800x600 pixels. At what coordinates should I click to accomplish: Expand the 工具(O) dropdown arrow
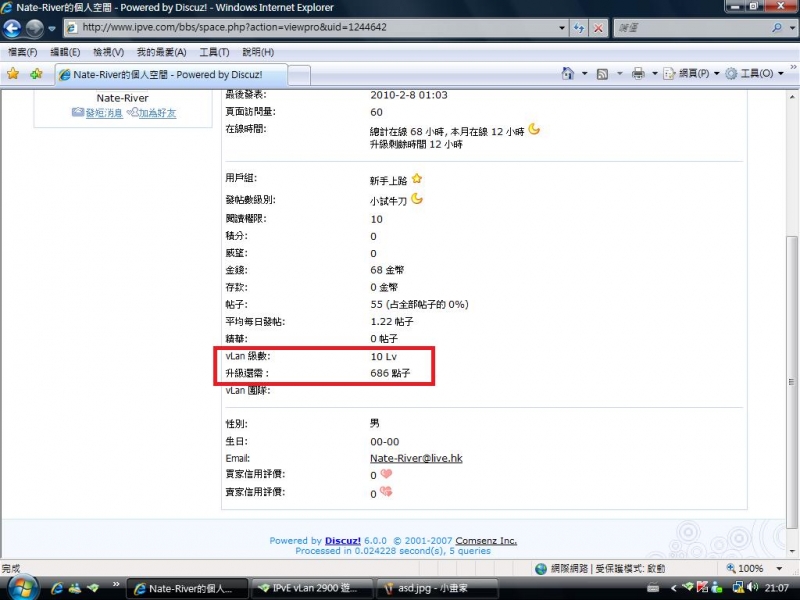781,74
